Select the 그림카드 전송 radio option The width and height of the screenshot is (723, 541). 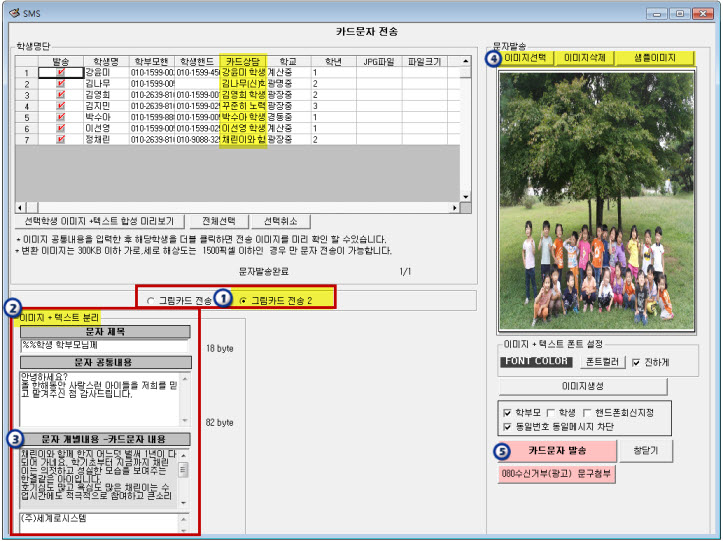(x=151, y=301)
